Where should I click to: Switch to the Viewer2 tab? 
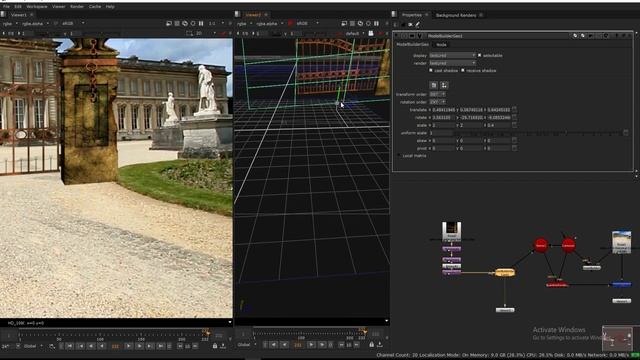[253, 15]
